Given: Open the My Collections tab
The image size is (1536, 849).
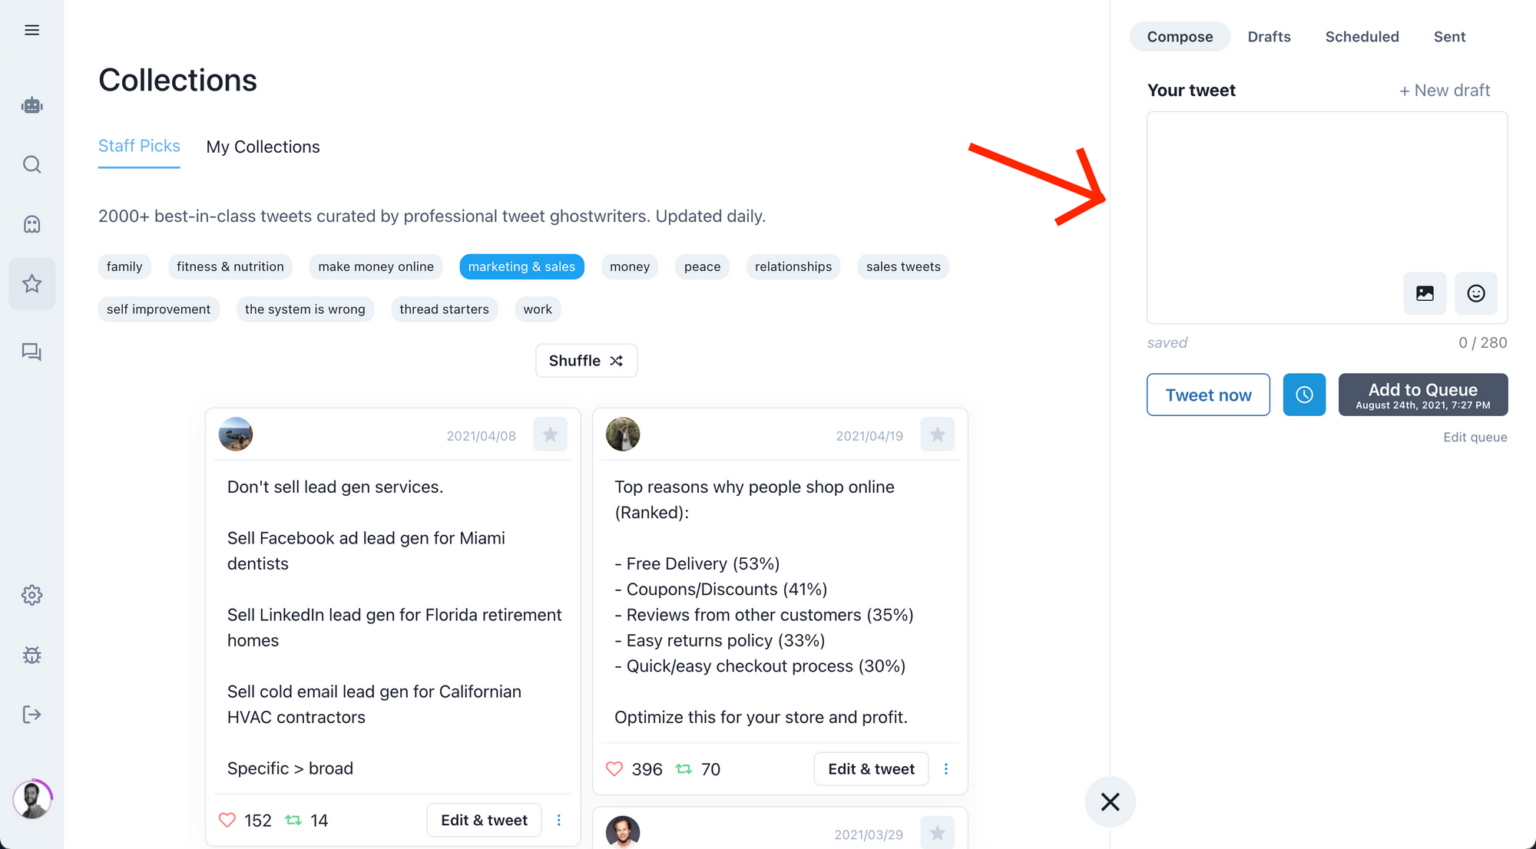Looking at the screenshot, I should point(262,147).
